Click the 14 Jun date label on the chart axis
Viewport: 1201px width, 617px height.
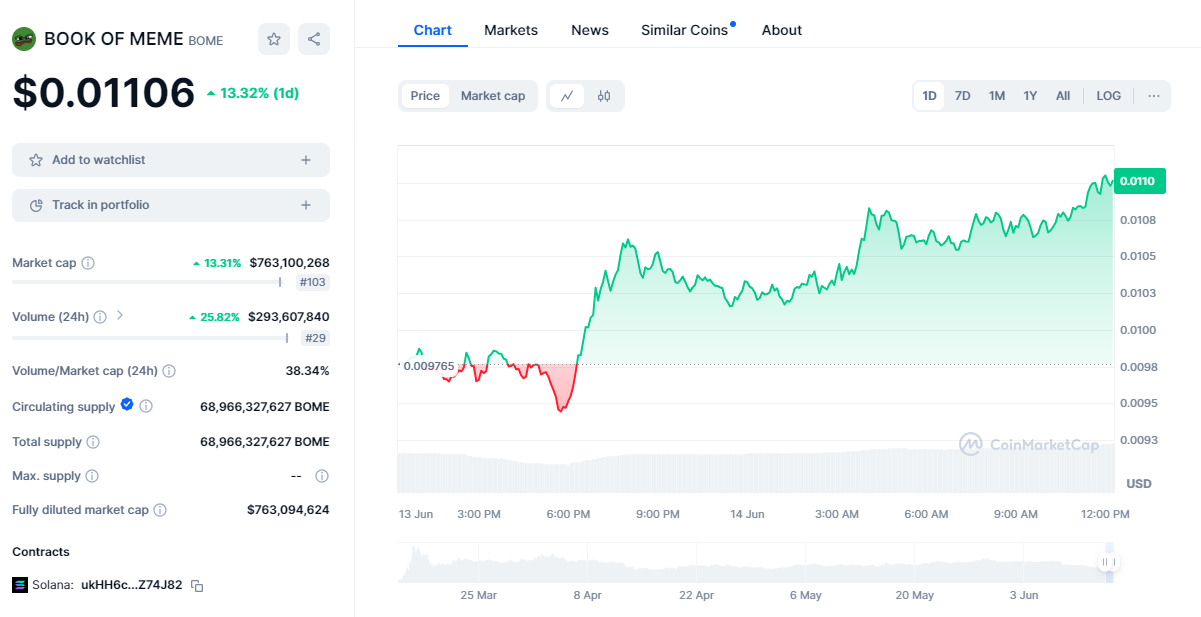747,514
